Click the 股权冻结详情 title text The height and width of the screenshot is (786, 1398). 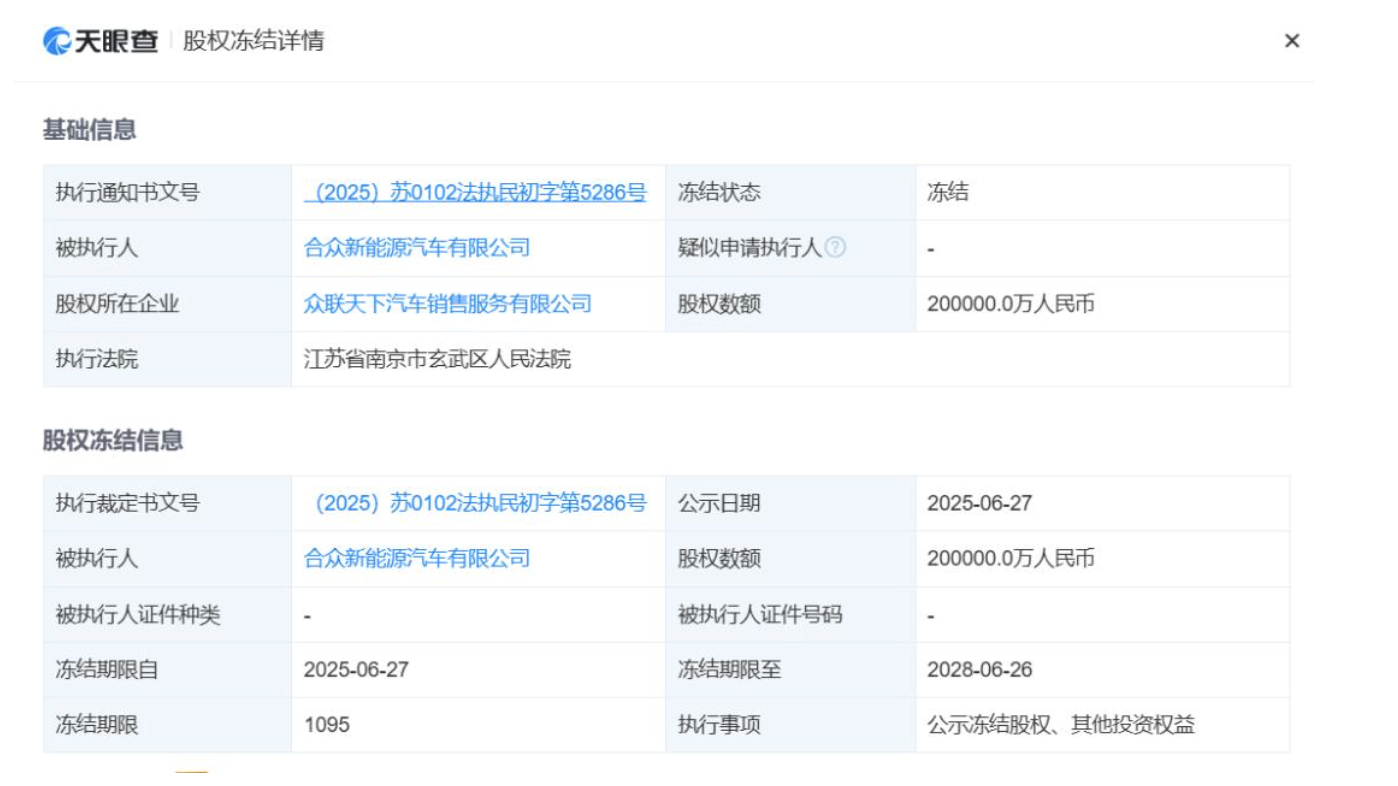pos(254,41)
